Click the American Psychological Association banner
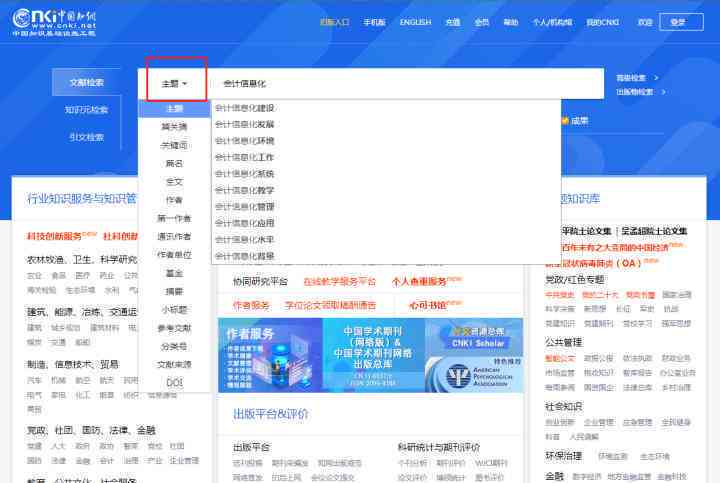Screen dimensions: 720x483 [474, 374]
